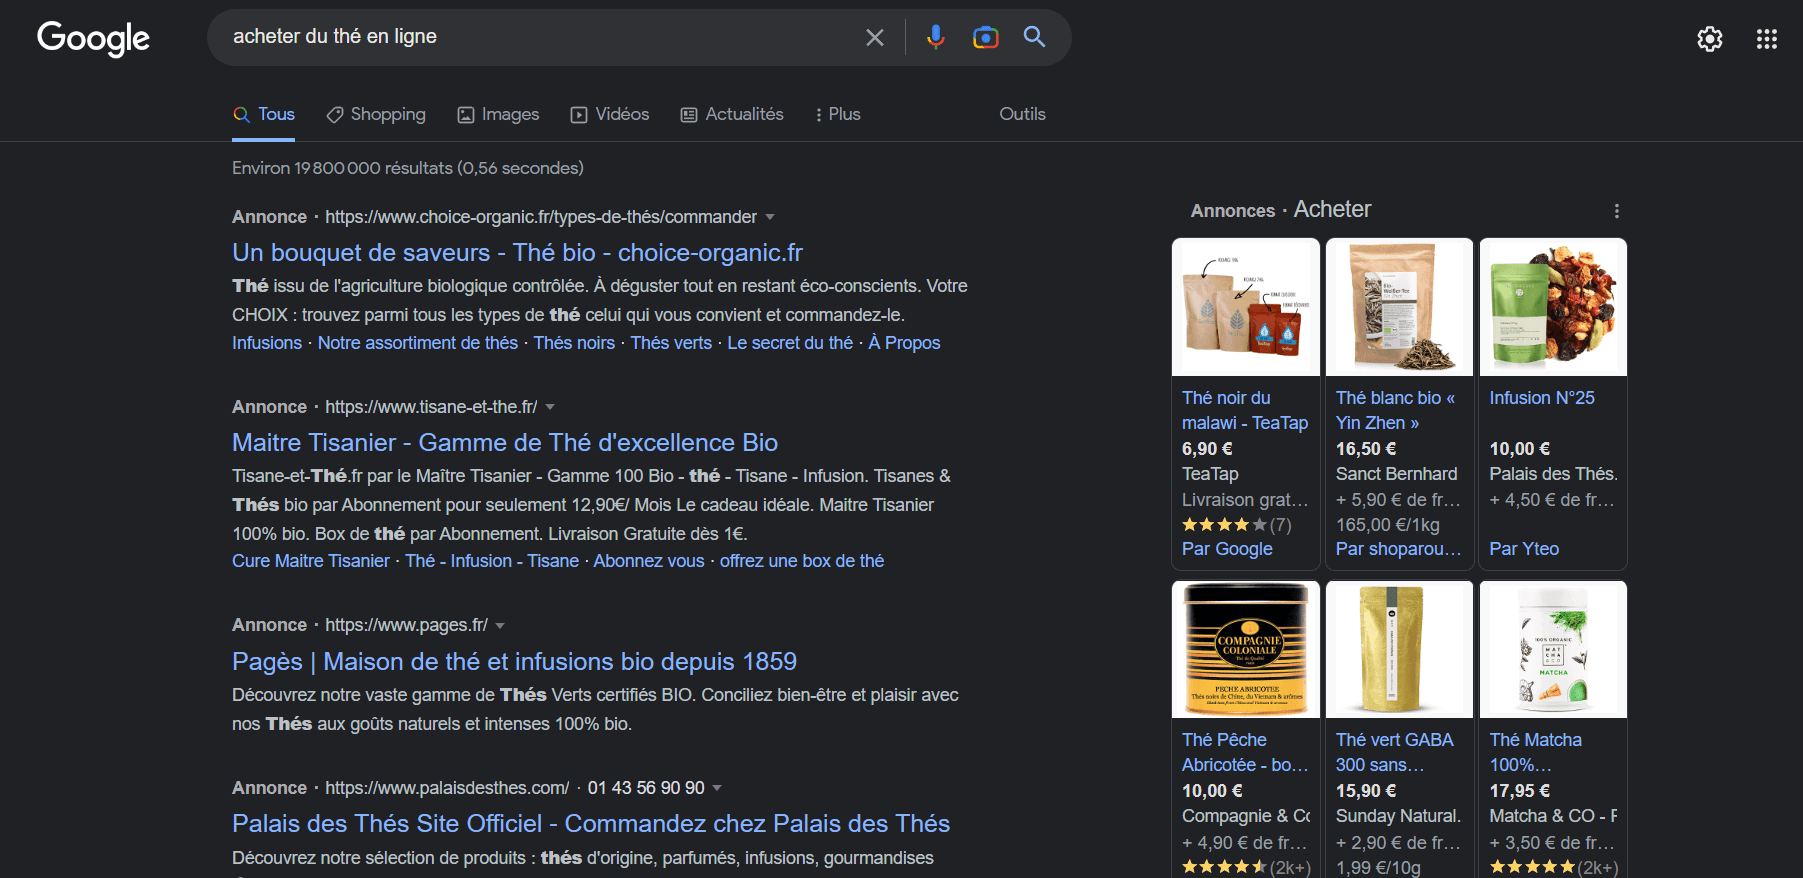This screenshot has width=1803, height=878.
Task: Expand tisane-et-the.fr ad dropdown arrow
Action: (x=550, y=407)
